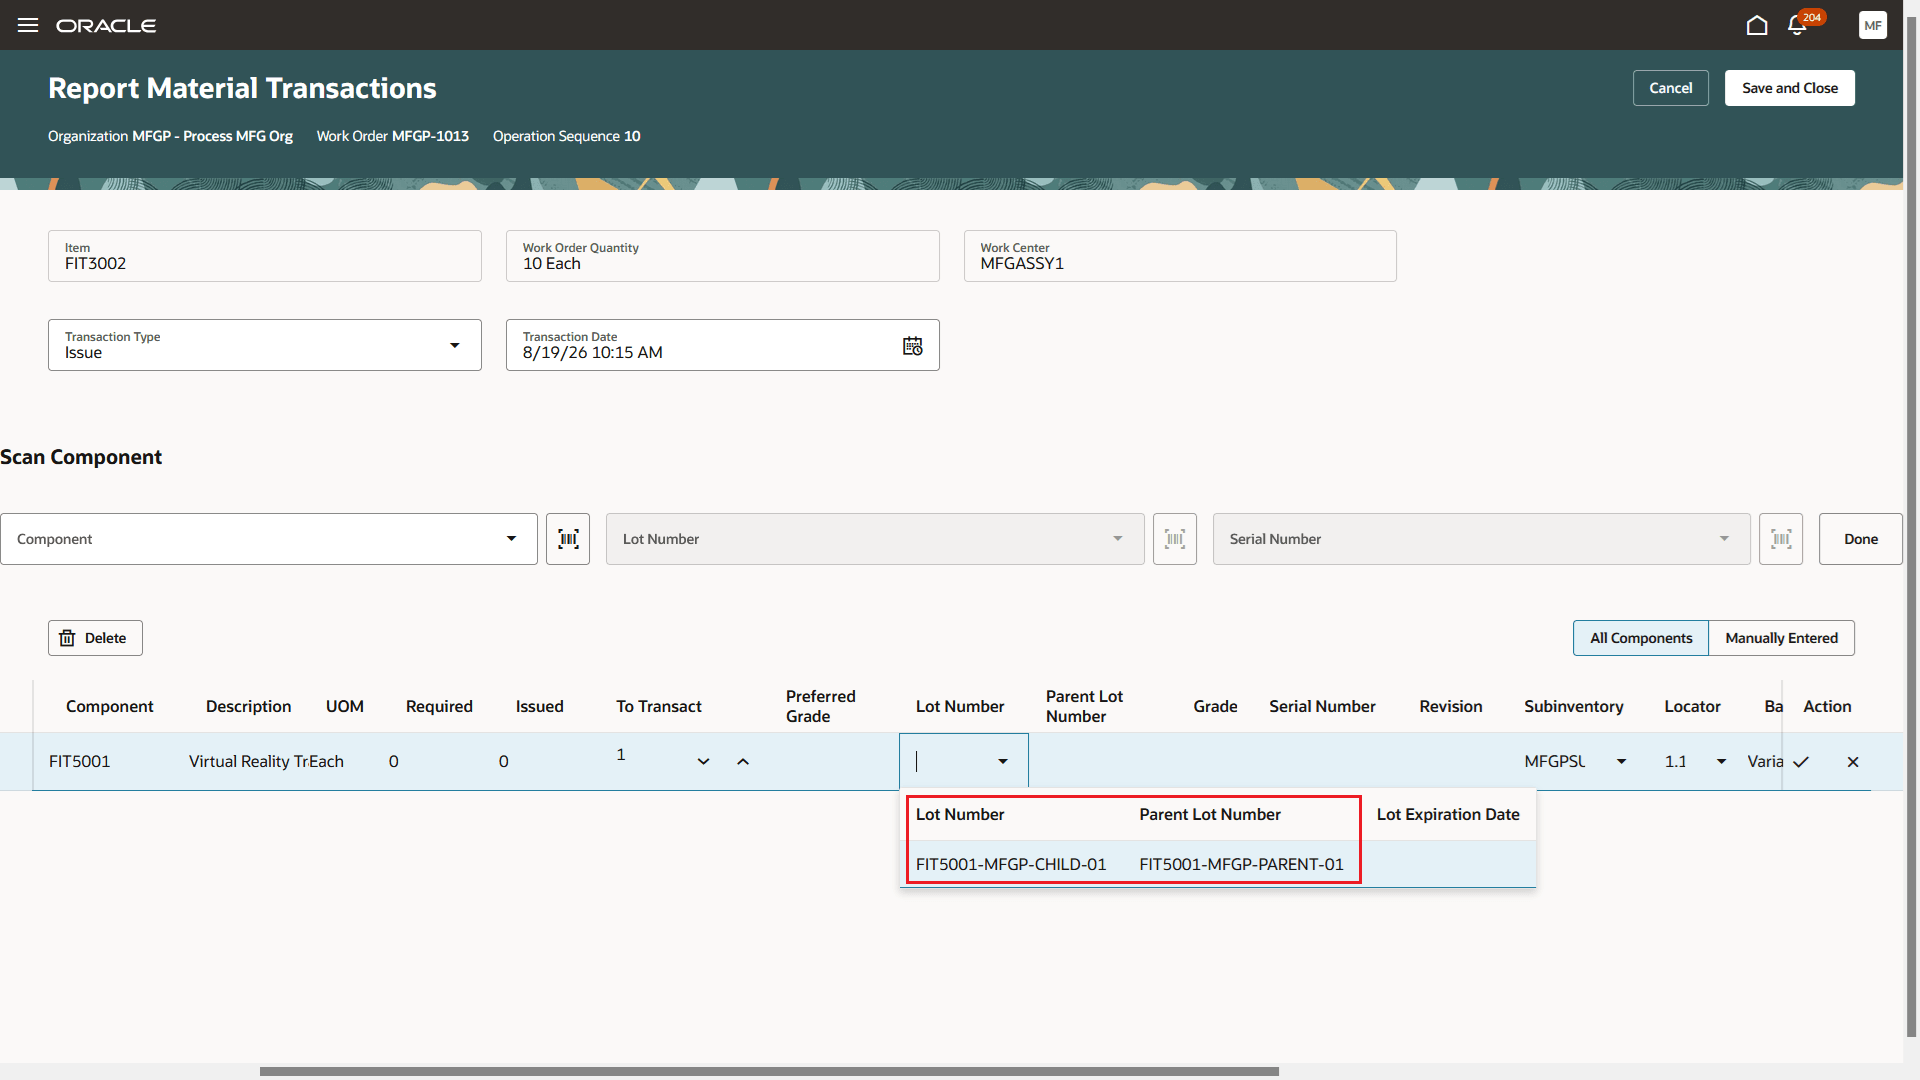Click the Serial Number column header
The image size is (1920, 1080).
coord(1322,707)
